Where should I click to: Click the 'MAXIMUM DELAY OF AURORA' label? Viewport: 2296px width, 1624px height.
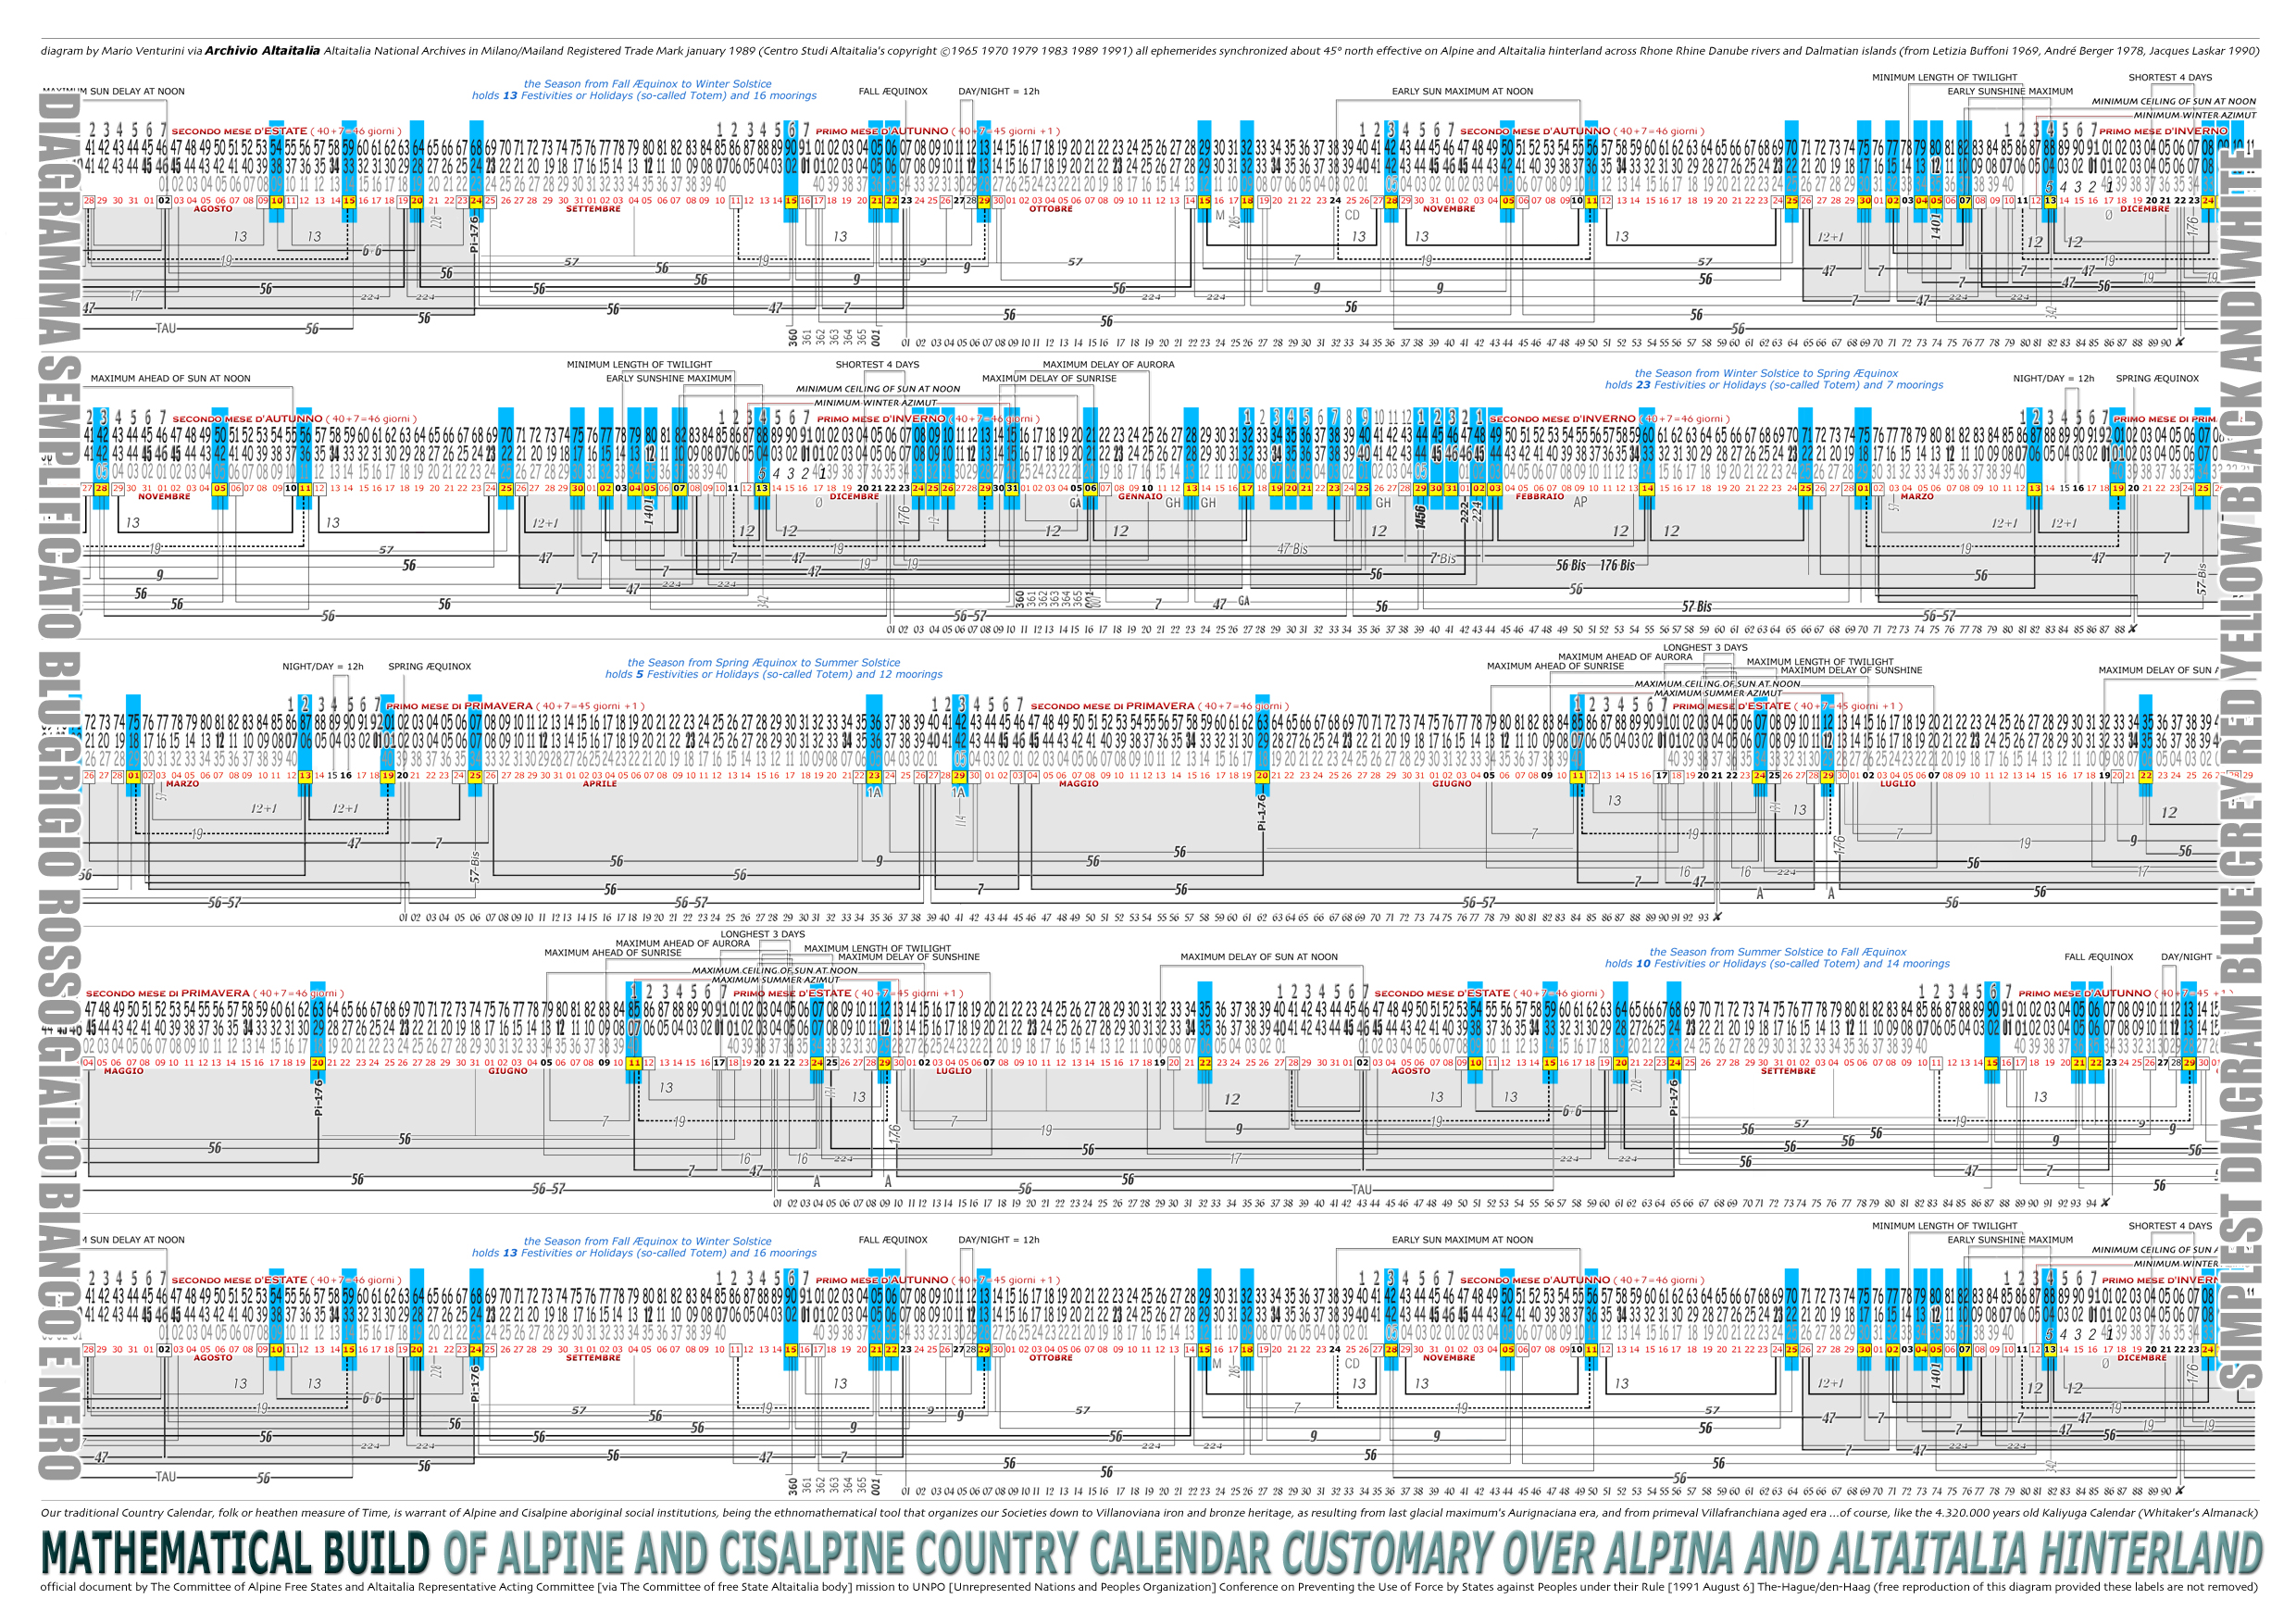click(x=1108, y=365)
